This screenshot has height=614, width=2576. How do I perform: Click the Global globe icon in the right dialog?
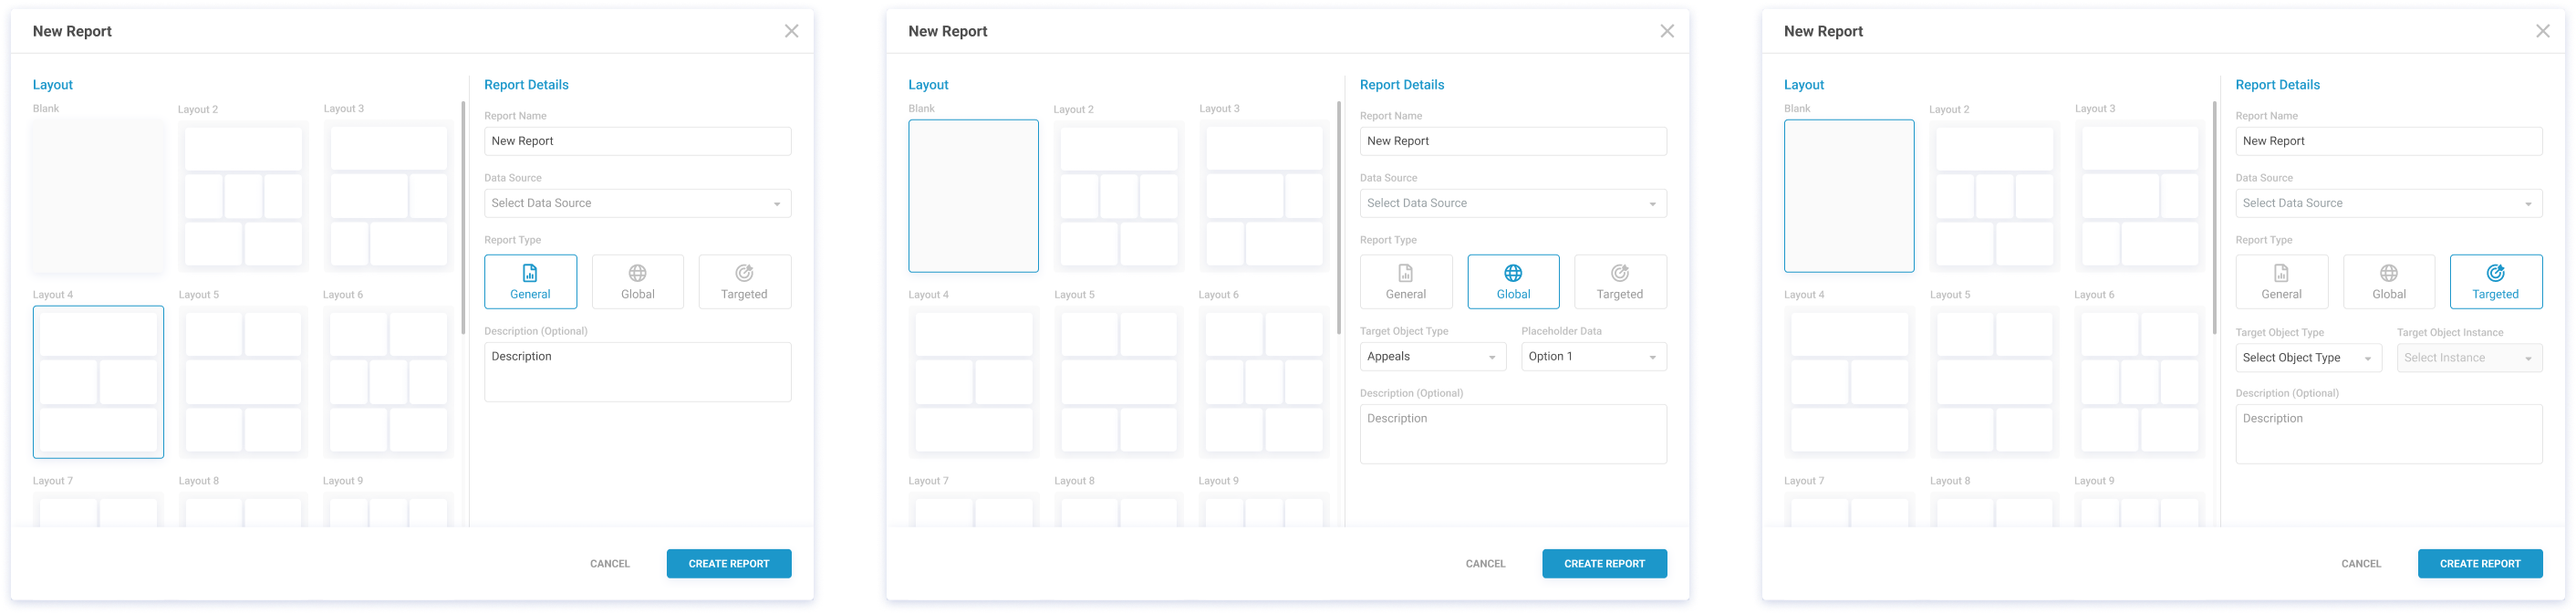[2389, 273]
